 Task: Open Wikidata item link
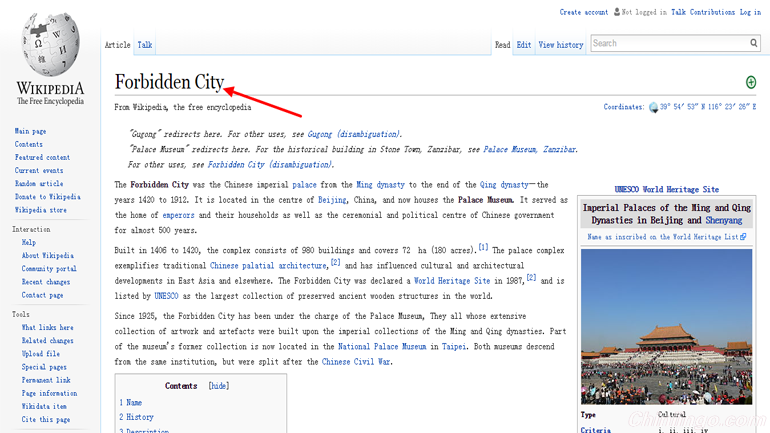pos(44,406)
